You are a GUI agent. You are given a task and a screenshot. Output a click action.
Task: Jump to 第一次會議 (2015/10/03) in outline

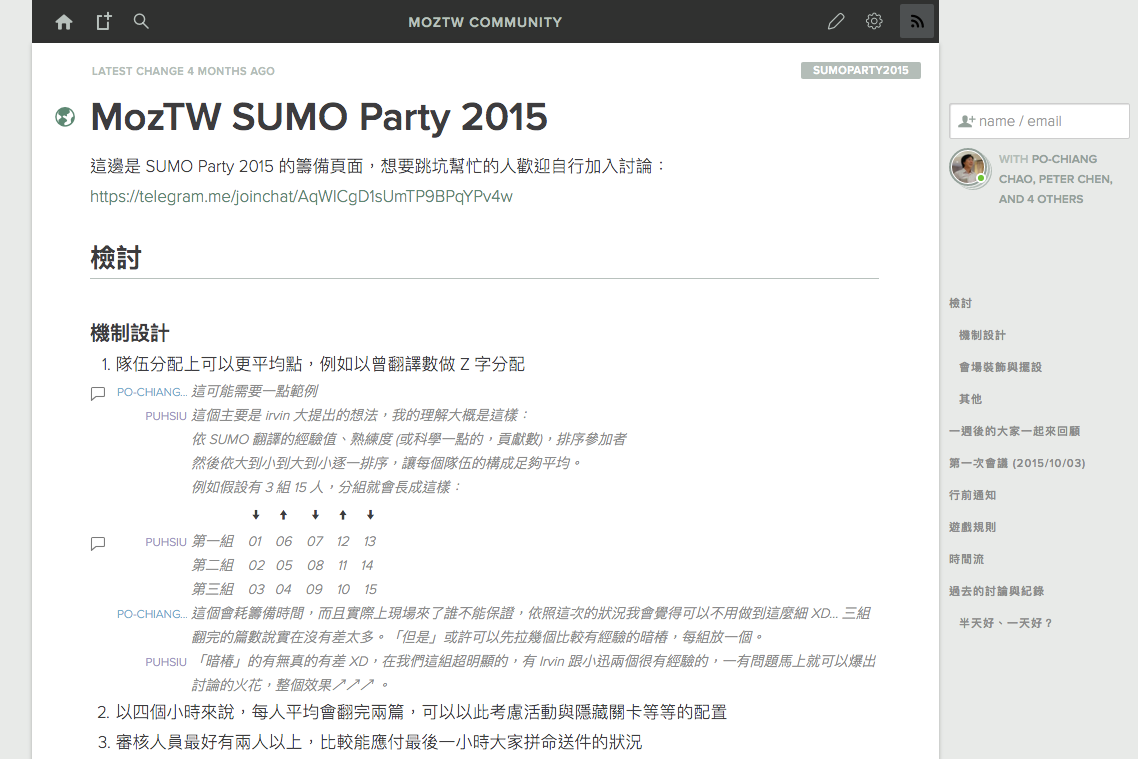point(1017,463)
